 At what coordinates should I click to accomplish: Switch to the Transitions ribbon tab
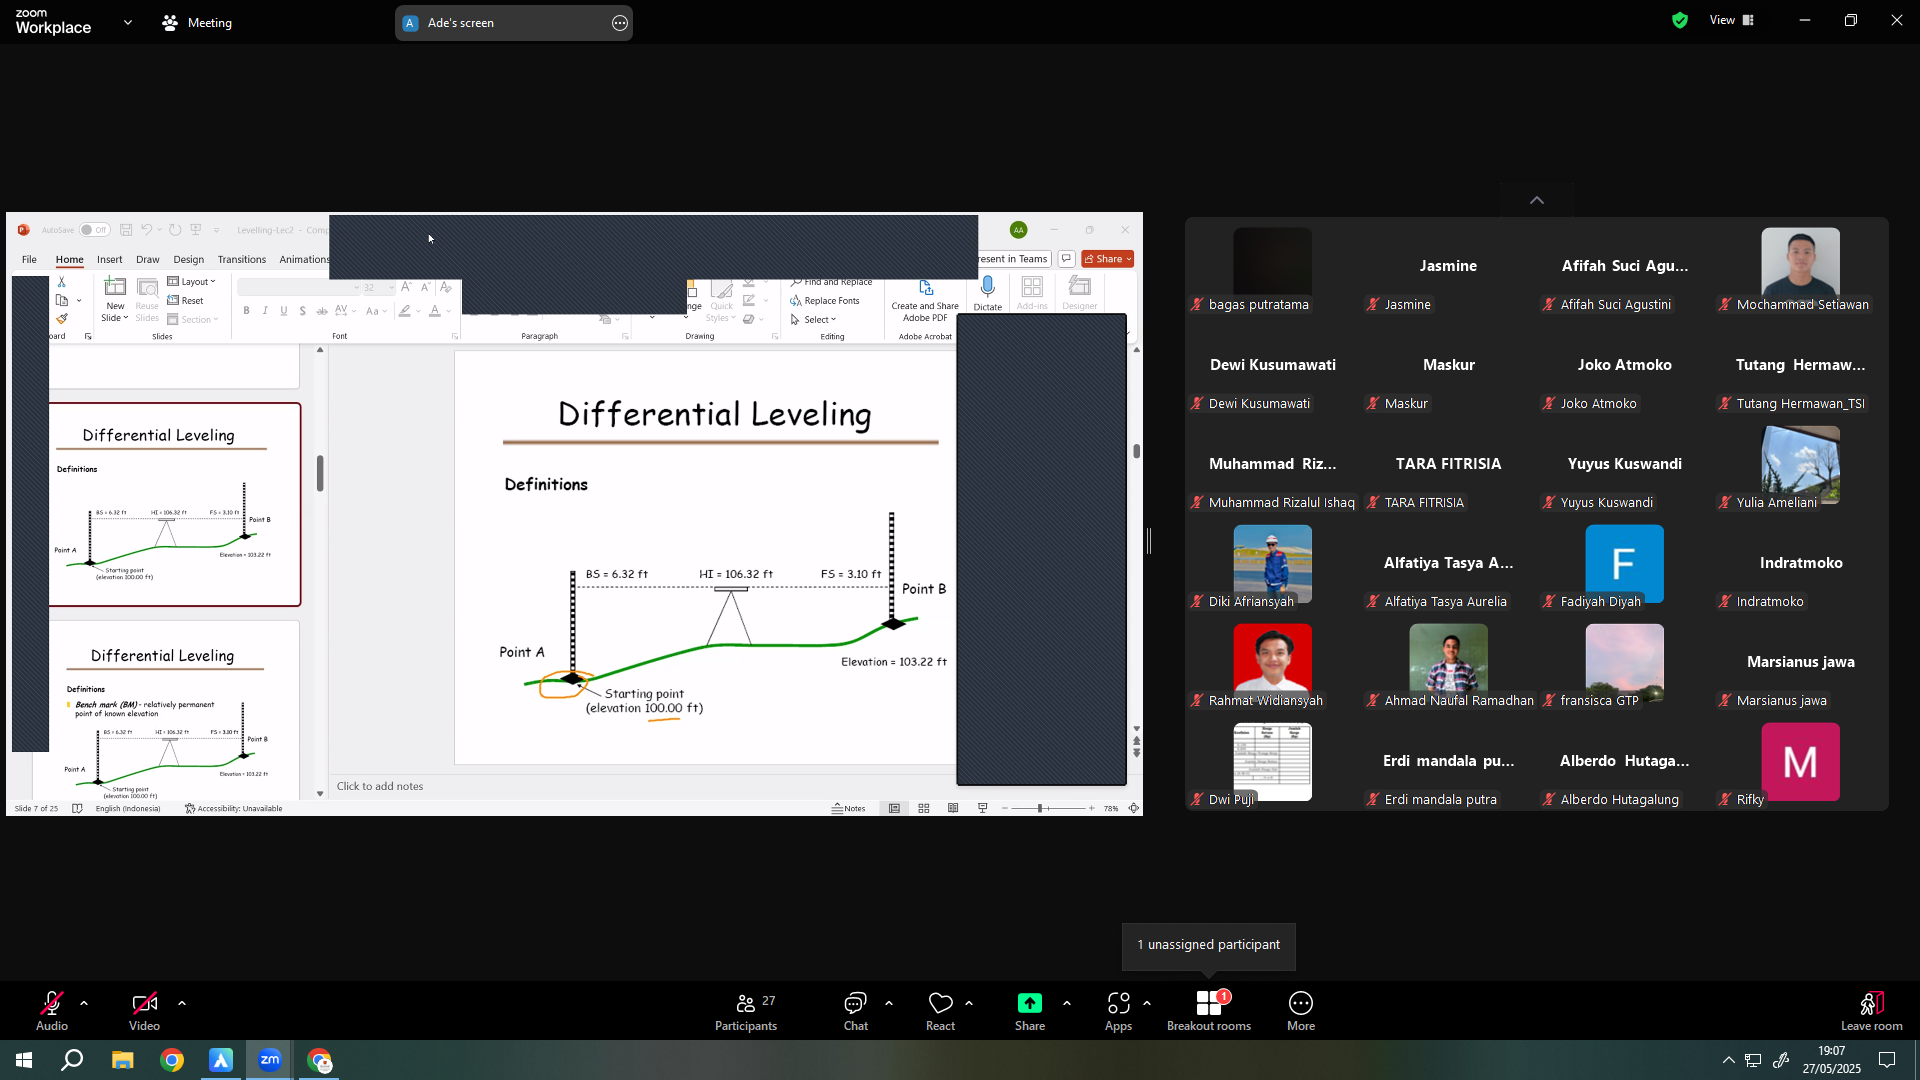242,259
